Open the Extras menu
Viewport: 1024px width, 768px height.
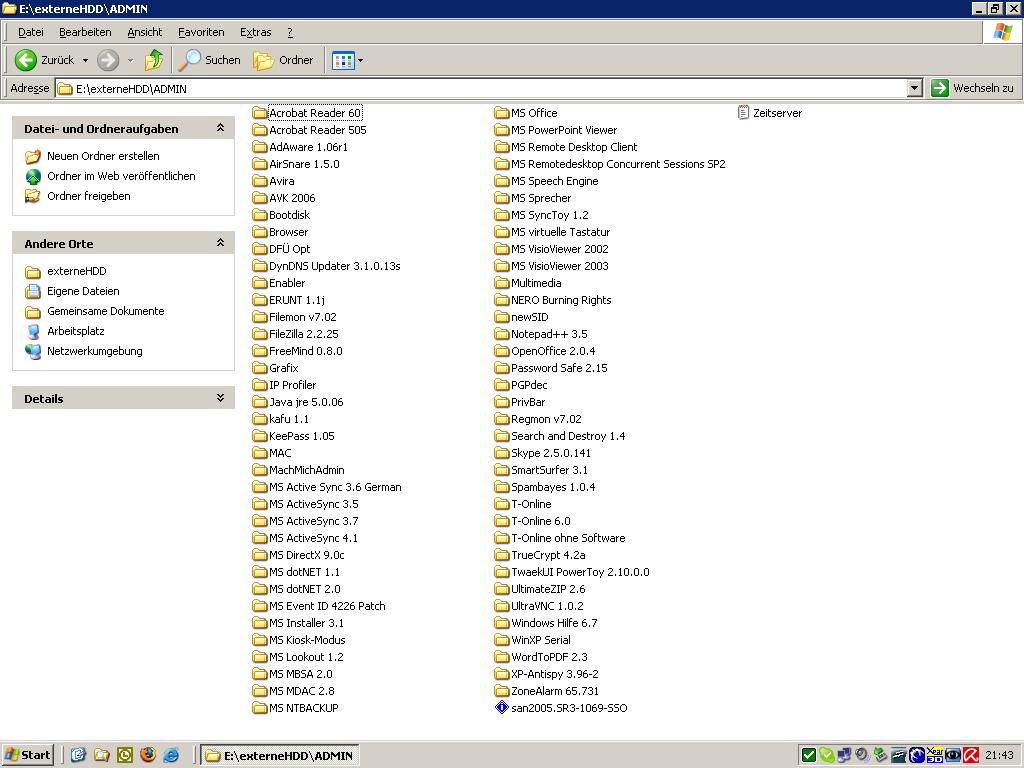(x=255, y=32)
